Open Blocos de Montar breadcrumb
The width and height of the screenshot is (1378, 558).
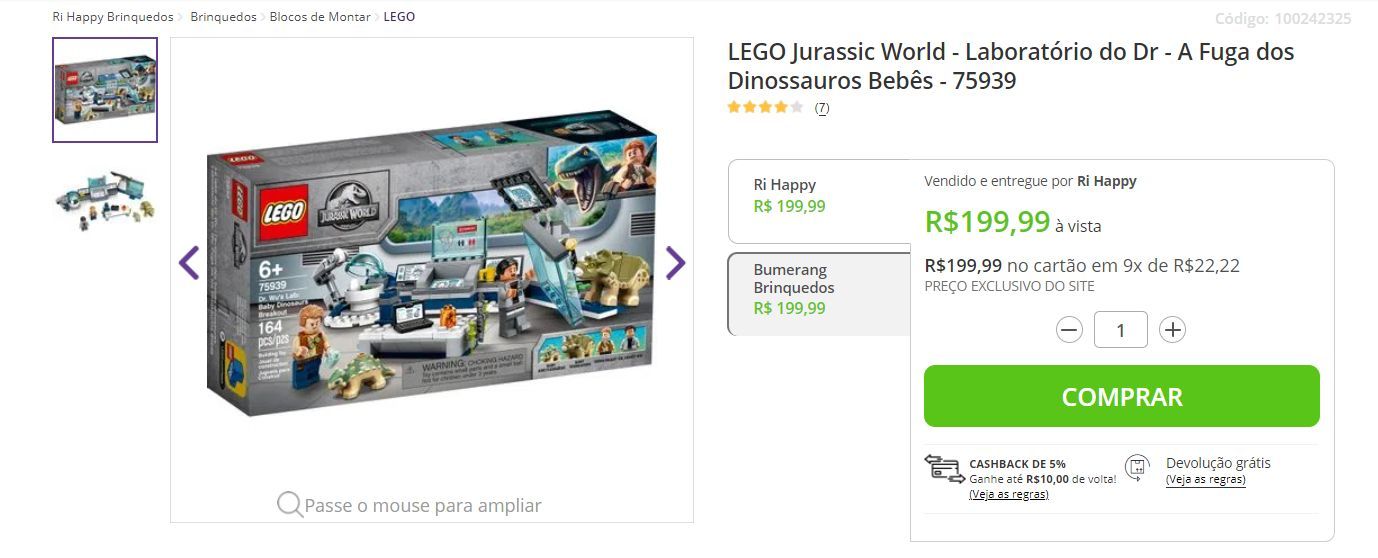pos(320,17)
